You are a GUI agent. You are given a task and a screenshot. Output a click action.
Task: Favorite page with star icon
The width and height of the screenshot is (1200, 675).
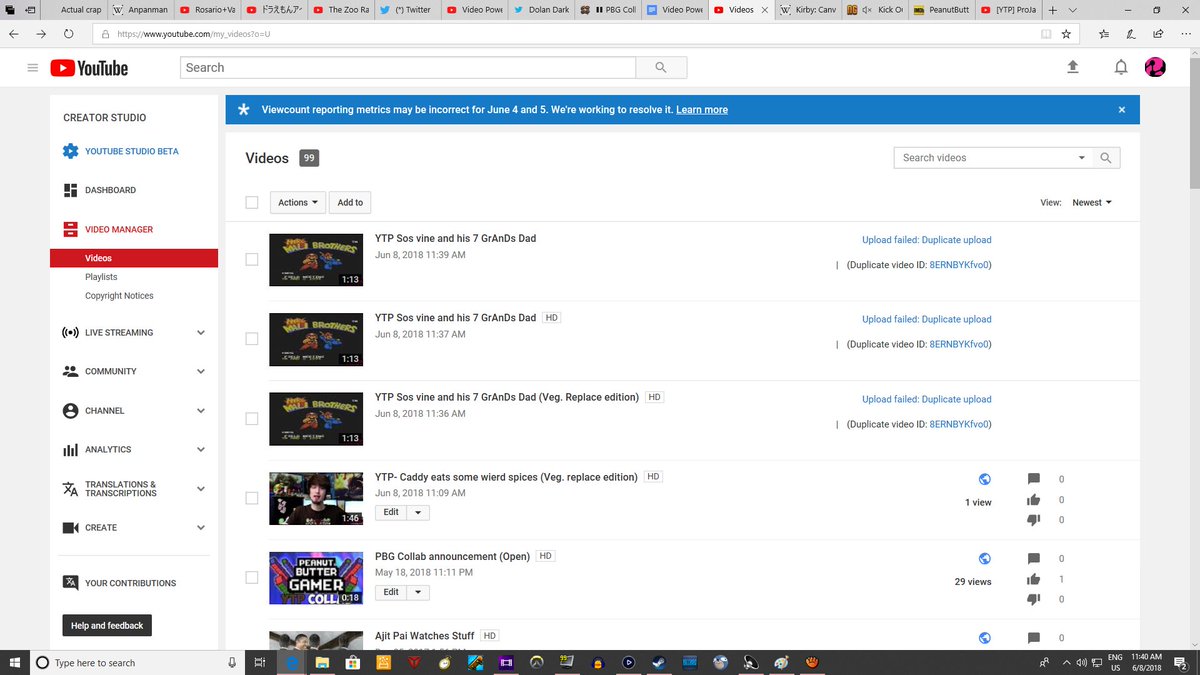pos(1066,33)
